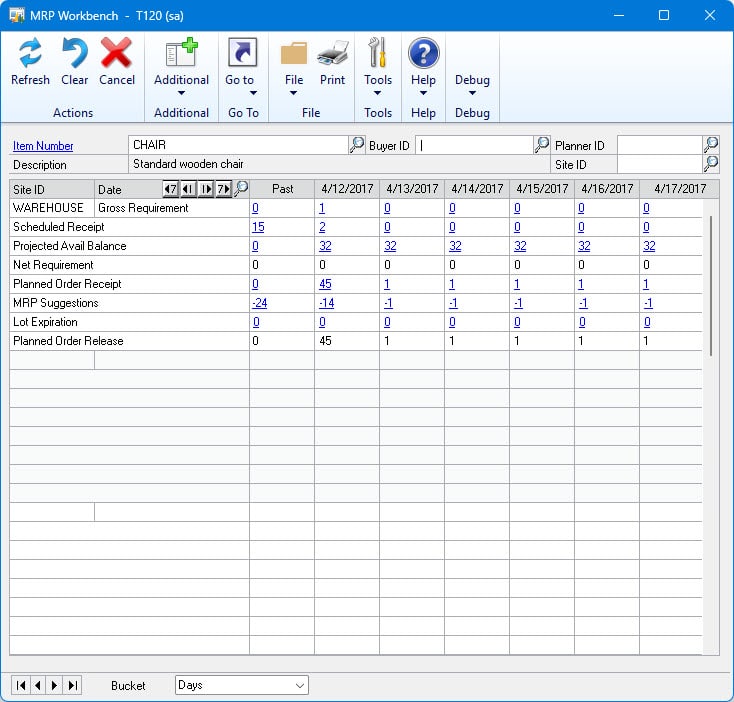The height and width of the screenshot is (702, 734).
Task: Open lookup magnifier next to Item Number field
Action: tap(357, 145)
